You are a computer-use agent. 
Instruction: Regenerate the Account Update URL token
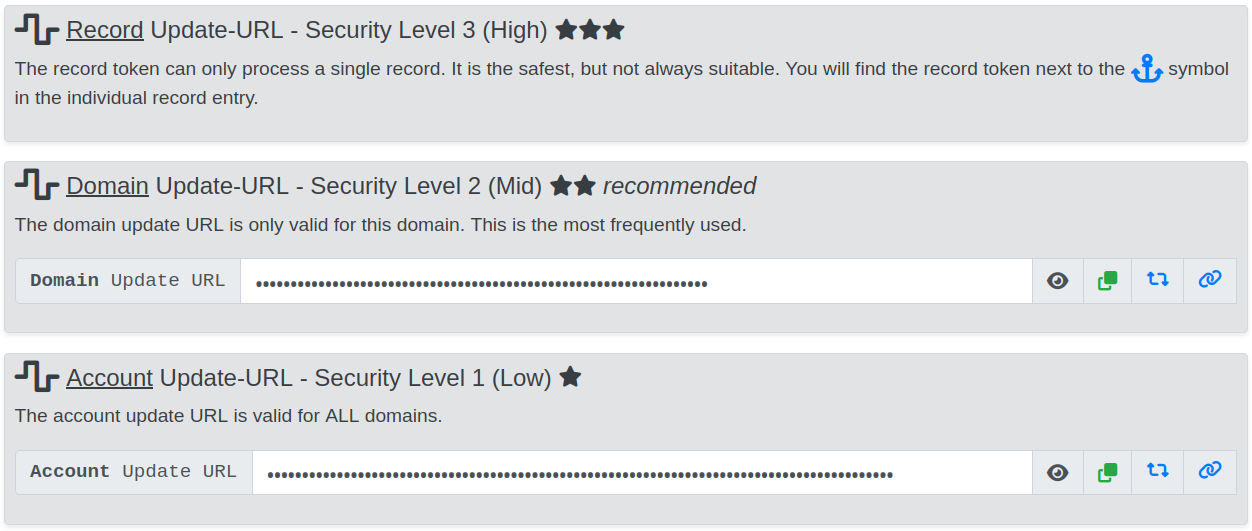[1158, 472]
